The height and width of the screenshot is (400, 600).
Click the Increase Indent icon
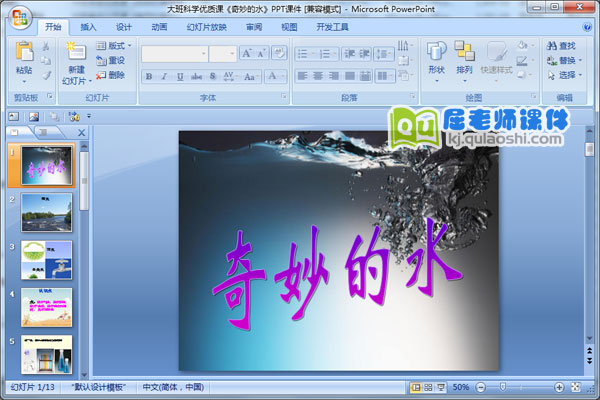[364, 54]
